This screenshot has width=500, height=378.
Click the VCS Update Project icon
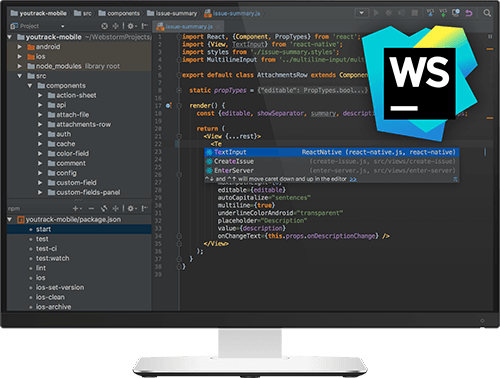[430, 13]
